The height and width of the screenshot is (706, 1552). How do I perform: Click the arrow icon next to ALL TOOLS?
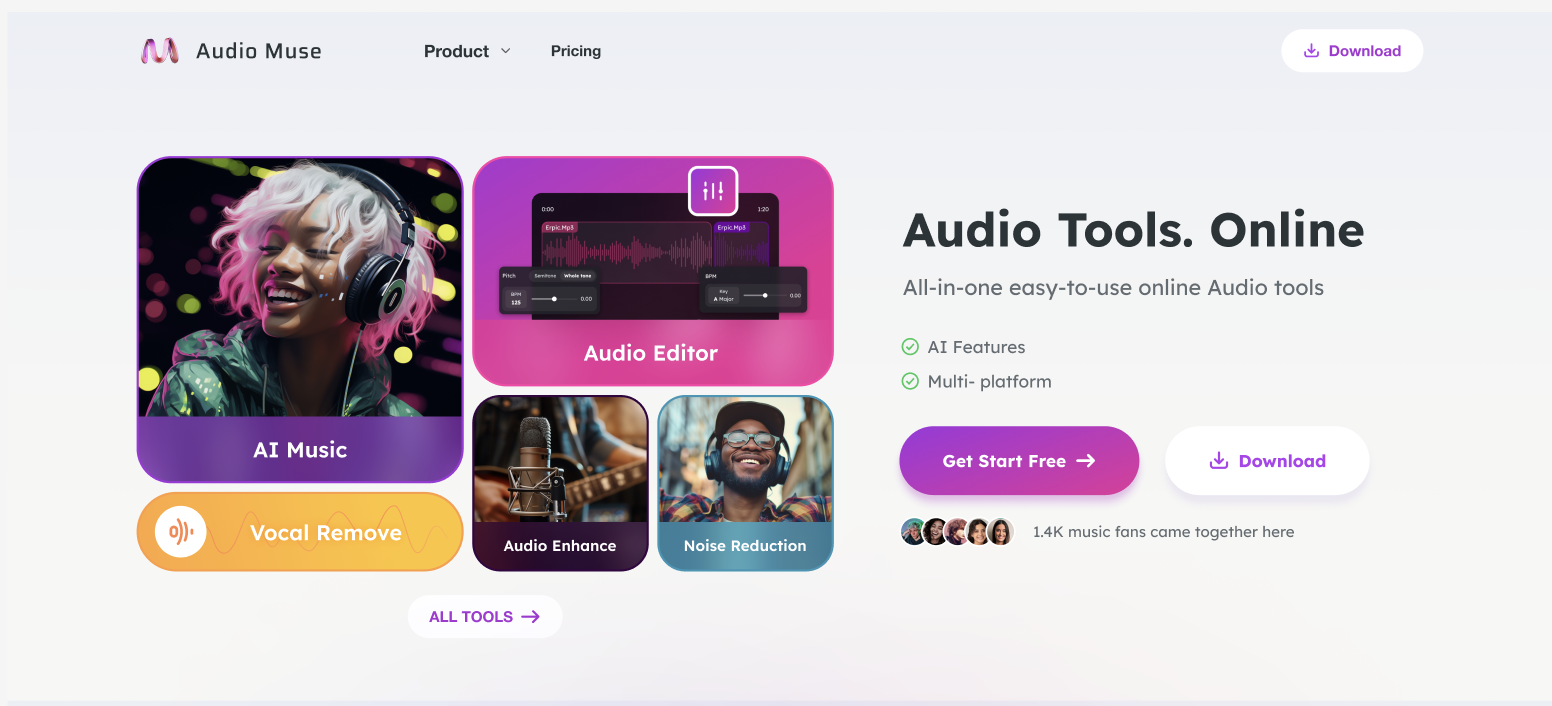coord(531,617)
